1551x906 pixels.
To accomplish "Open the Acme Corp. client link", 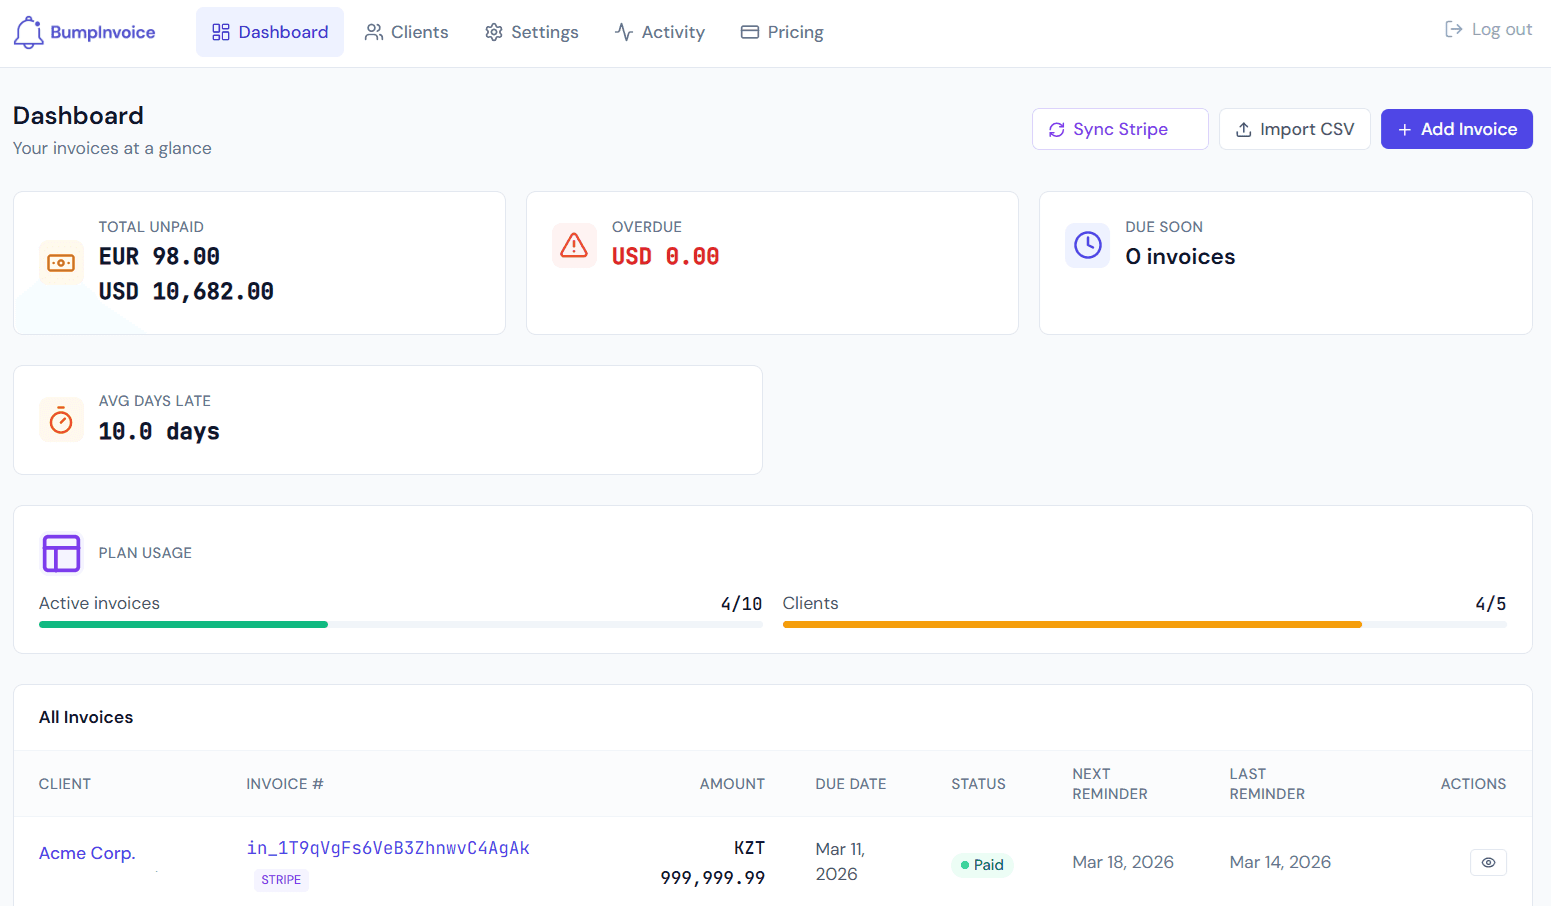I will (x=87, y=853).
